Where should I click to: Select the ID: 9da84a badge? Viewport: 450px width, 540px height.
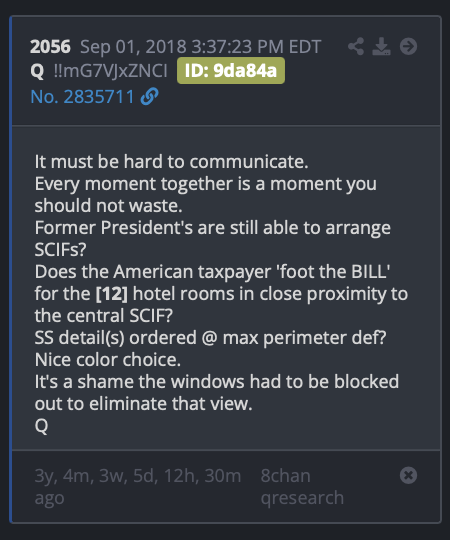231,71
